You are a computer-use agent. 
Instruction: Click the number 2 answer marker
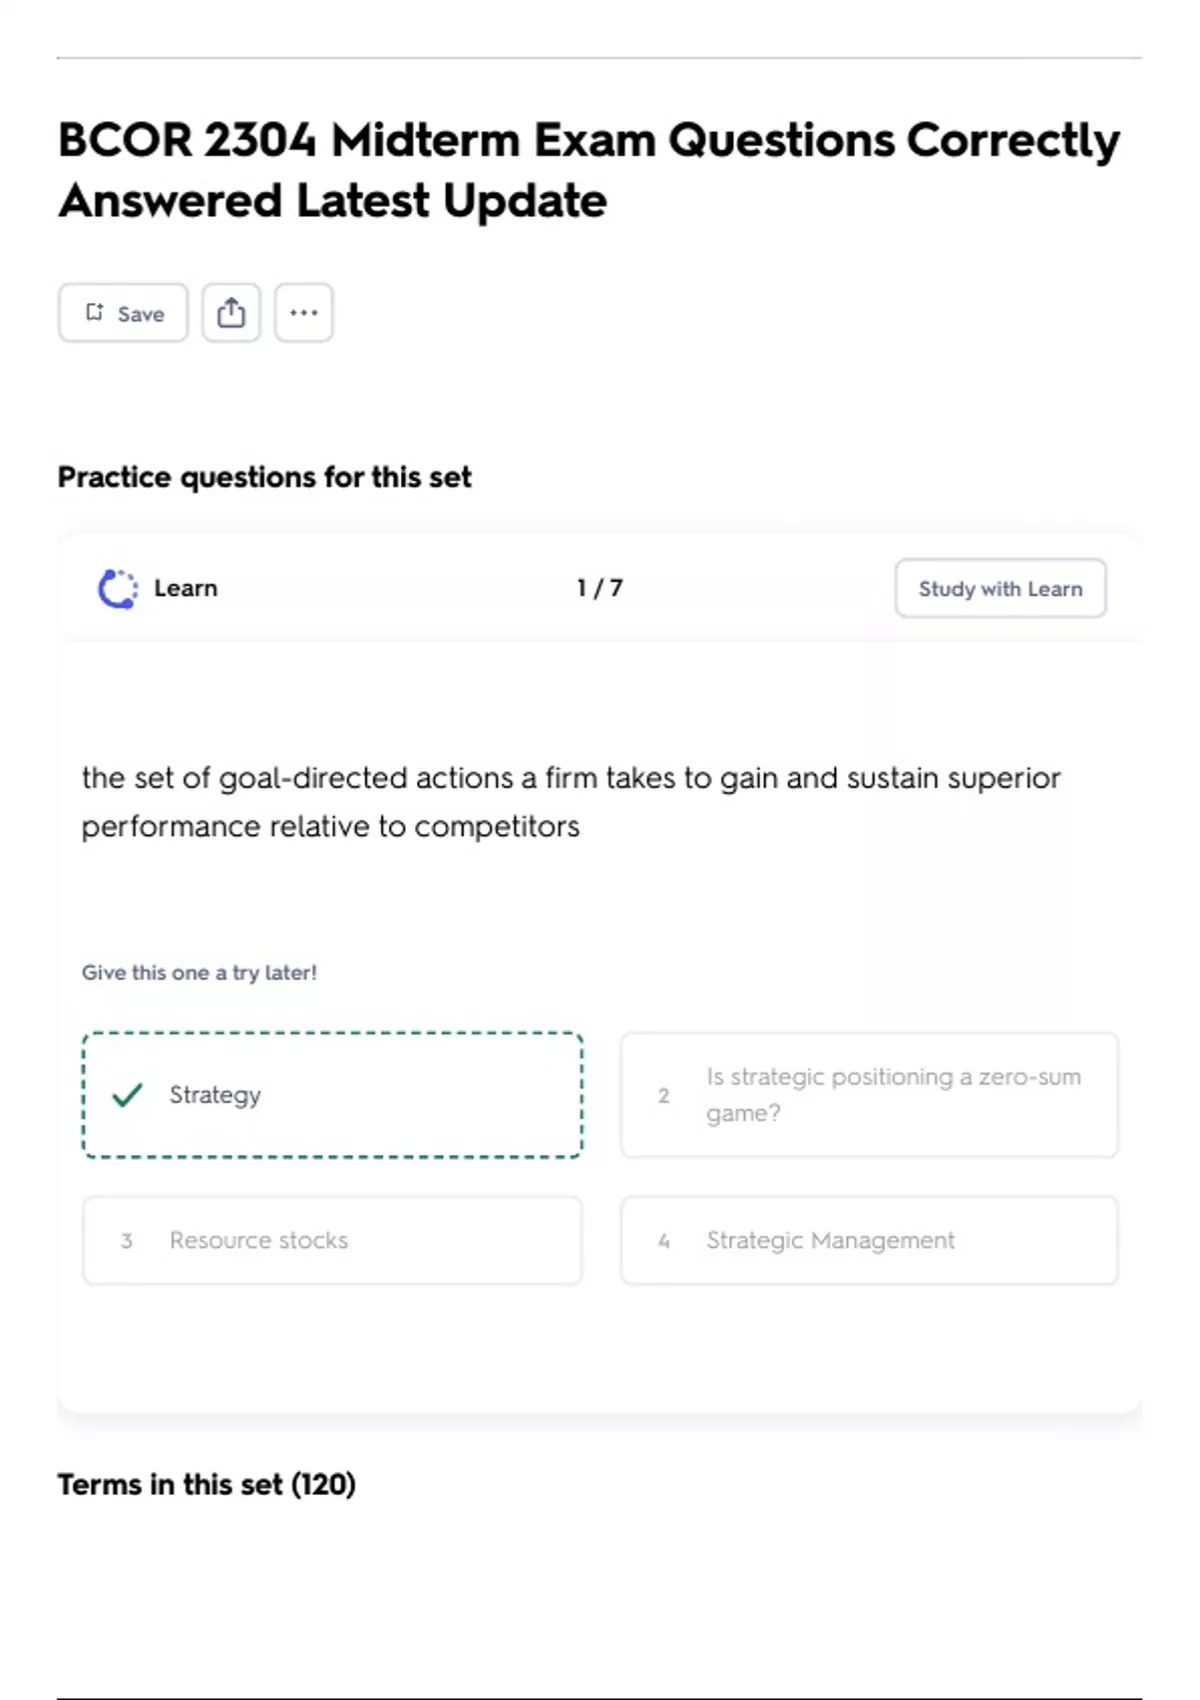[x=663, y=1096]
